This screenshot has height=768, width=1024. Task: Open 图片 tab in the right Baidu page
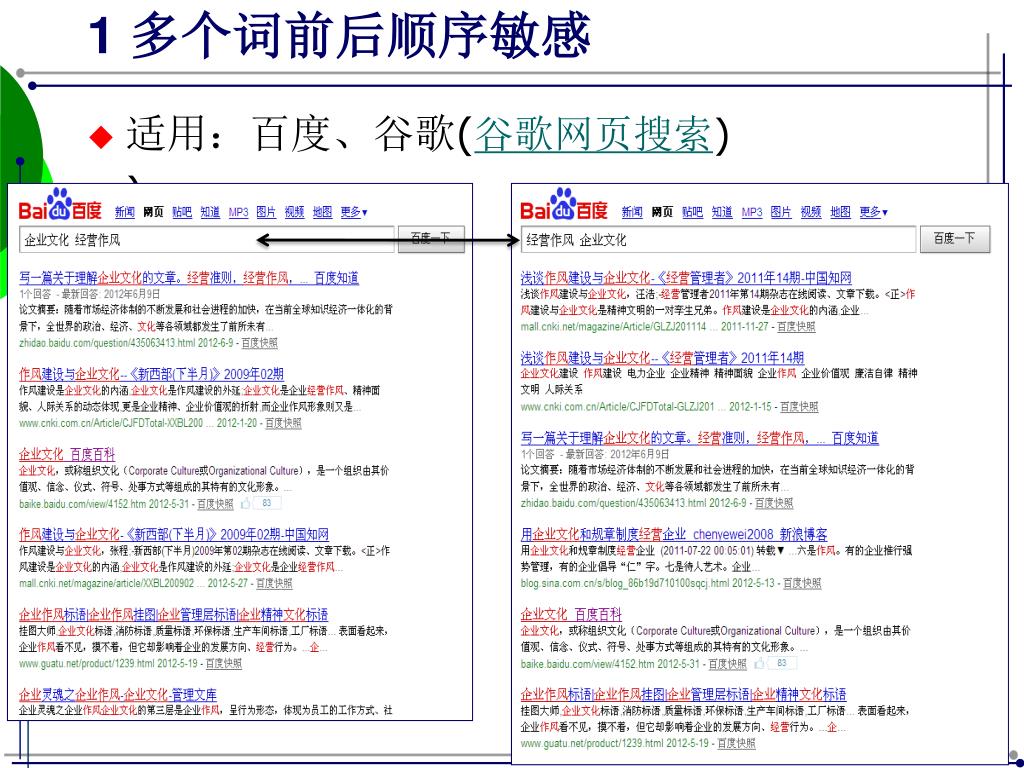[x=781, y=212]
